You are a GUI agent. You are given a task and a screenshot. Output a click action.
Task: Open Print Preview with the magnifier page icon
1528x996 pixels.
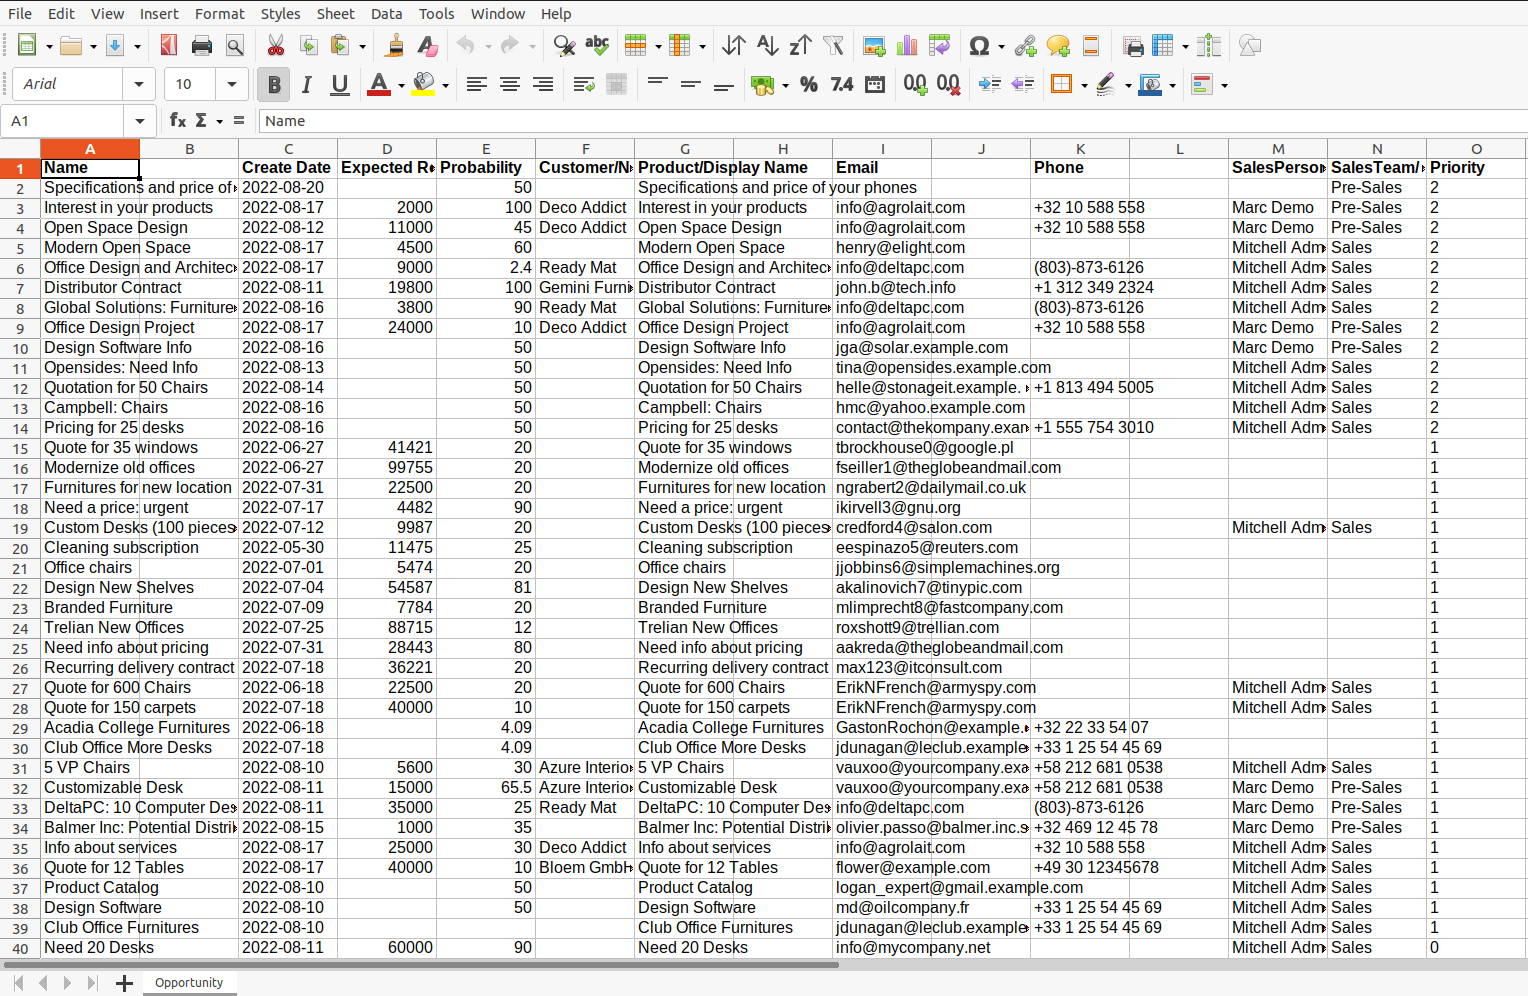(x=235, y=45)
